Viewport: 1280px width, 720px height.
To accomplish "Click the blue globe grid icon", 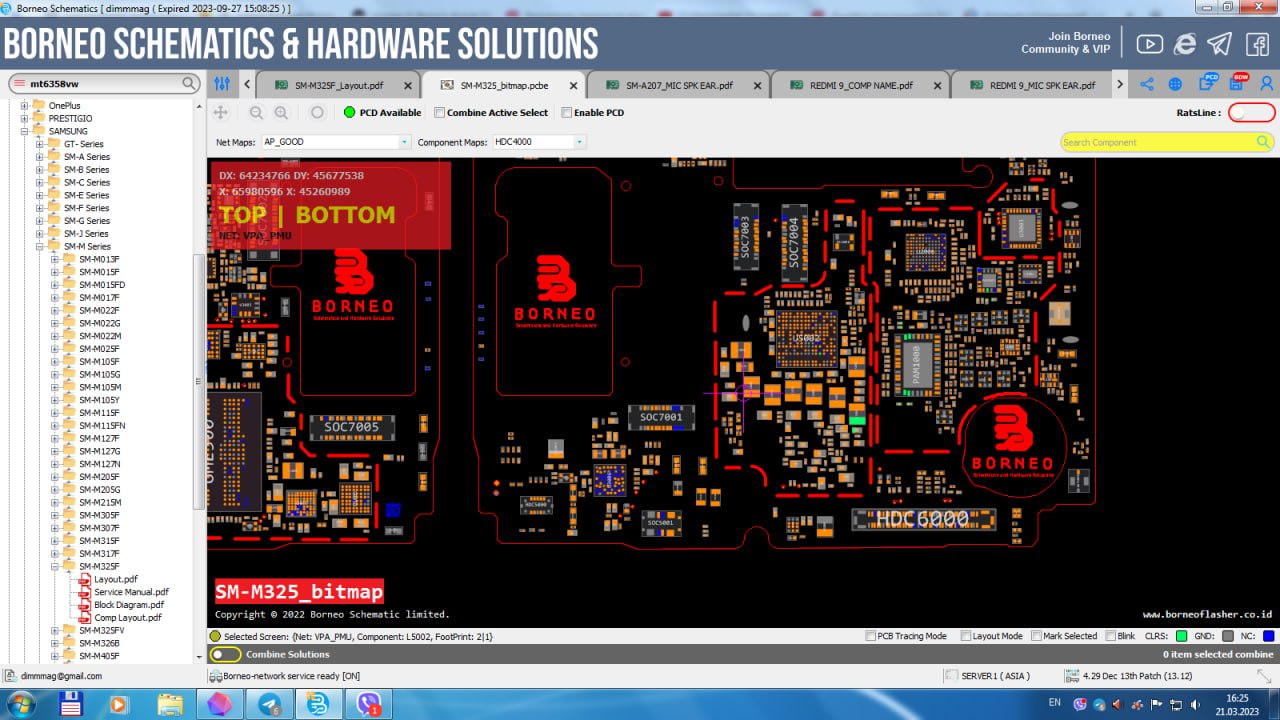I will [x=1176, y=85].
